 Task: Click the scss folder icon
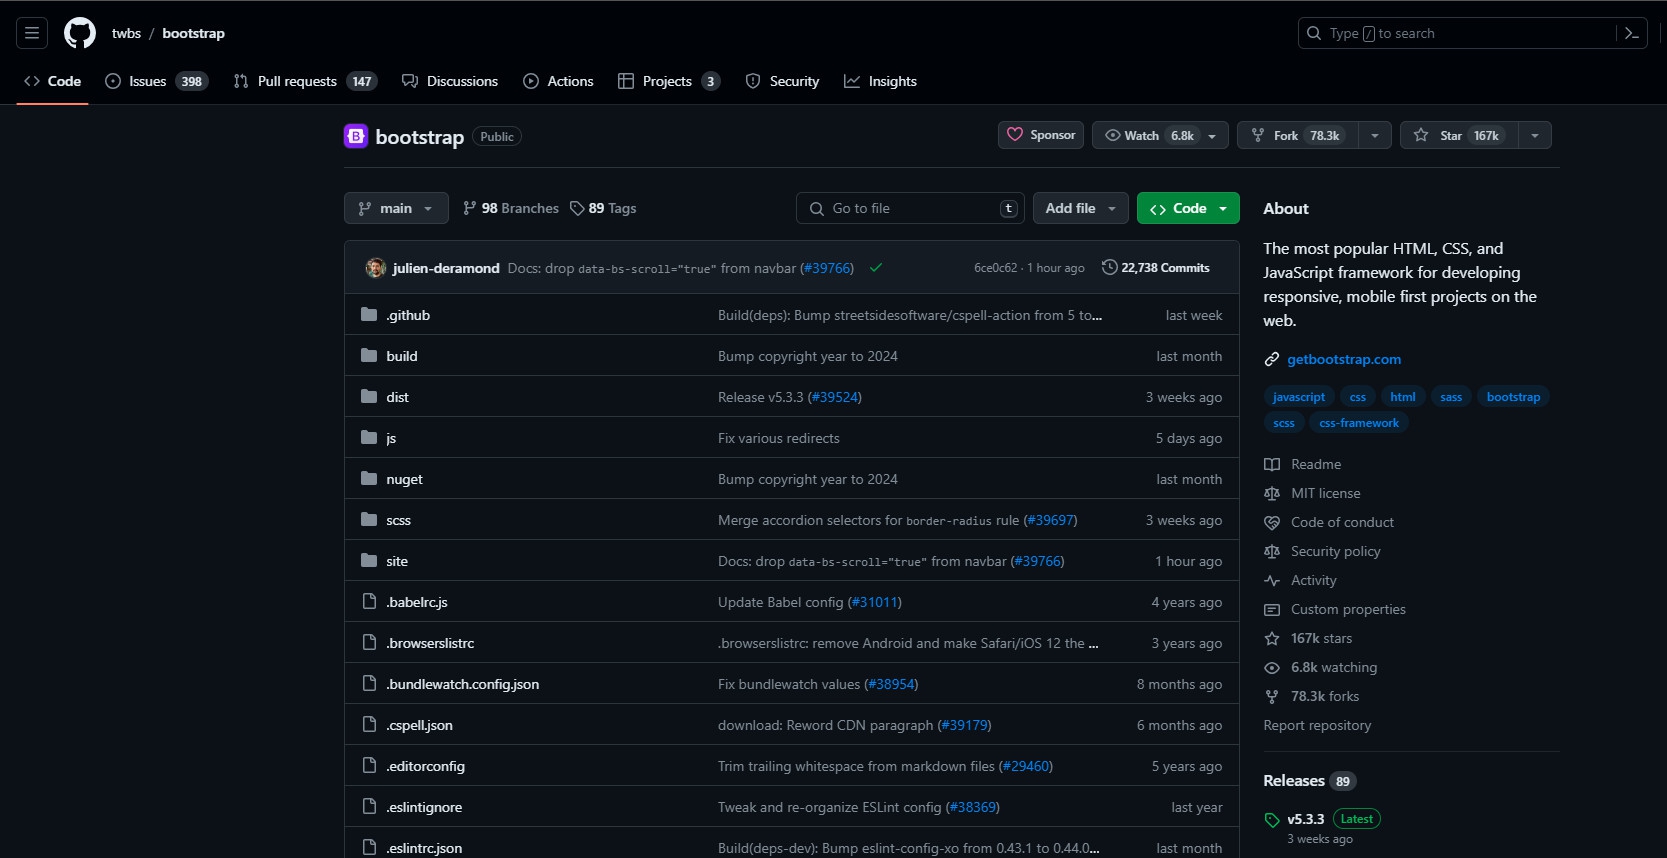369,520
